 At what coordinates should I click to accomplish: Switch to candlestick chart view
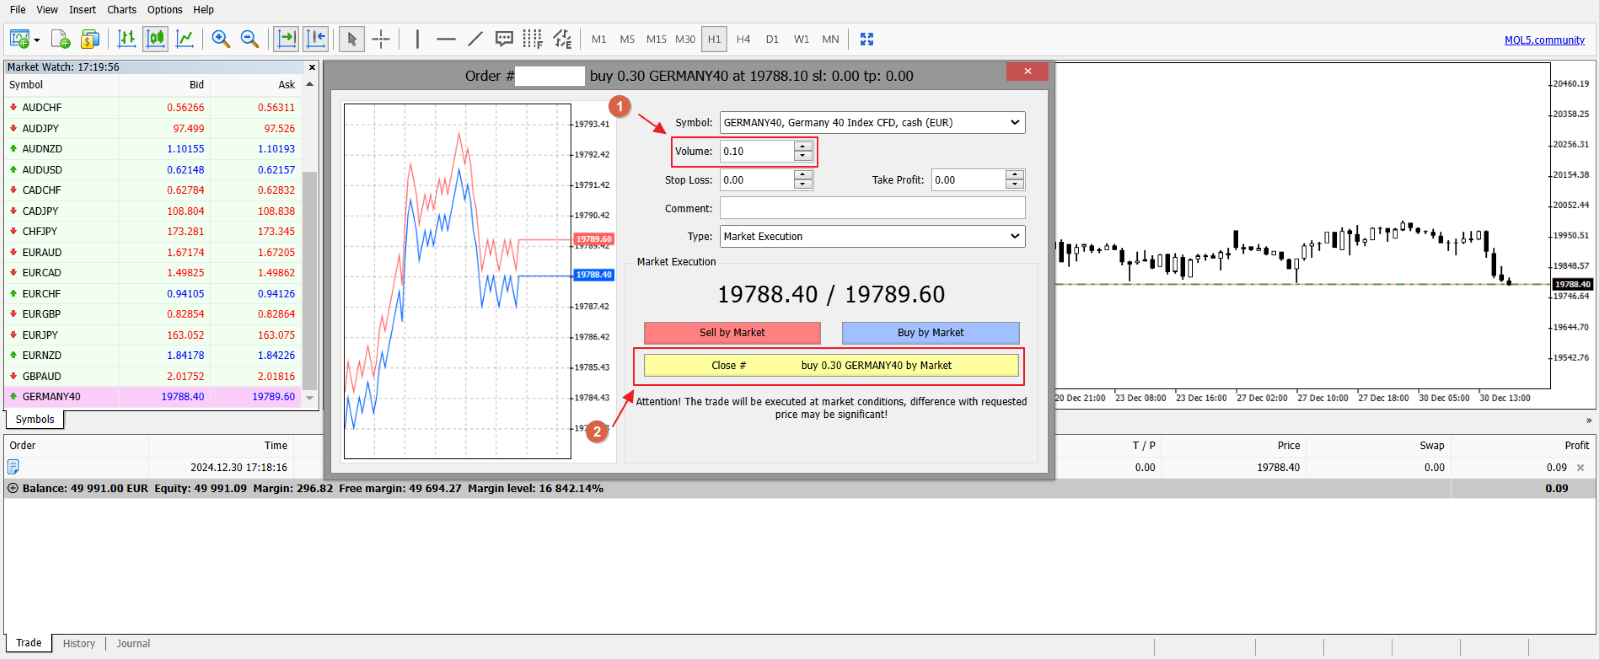(x=155, y=39)
